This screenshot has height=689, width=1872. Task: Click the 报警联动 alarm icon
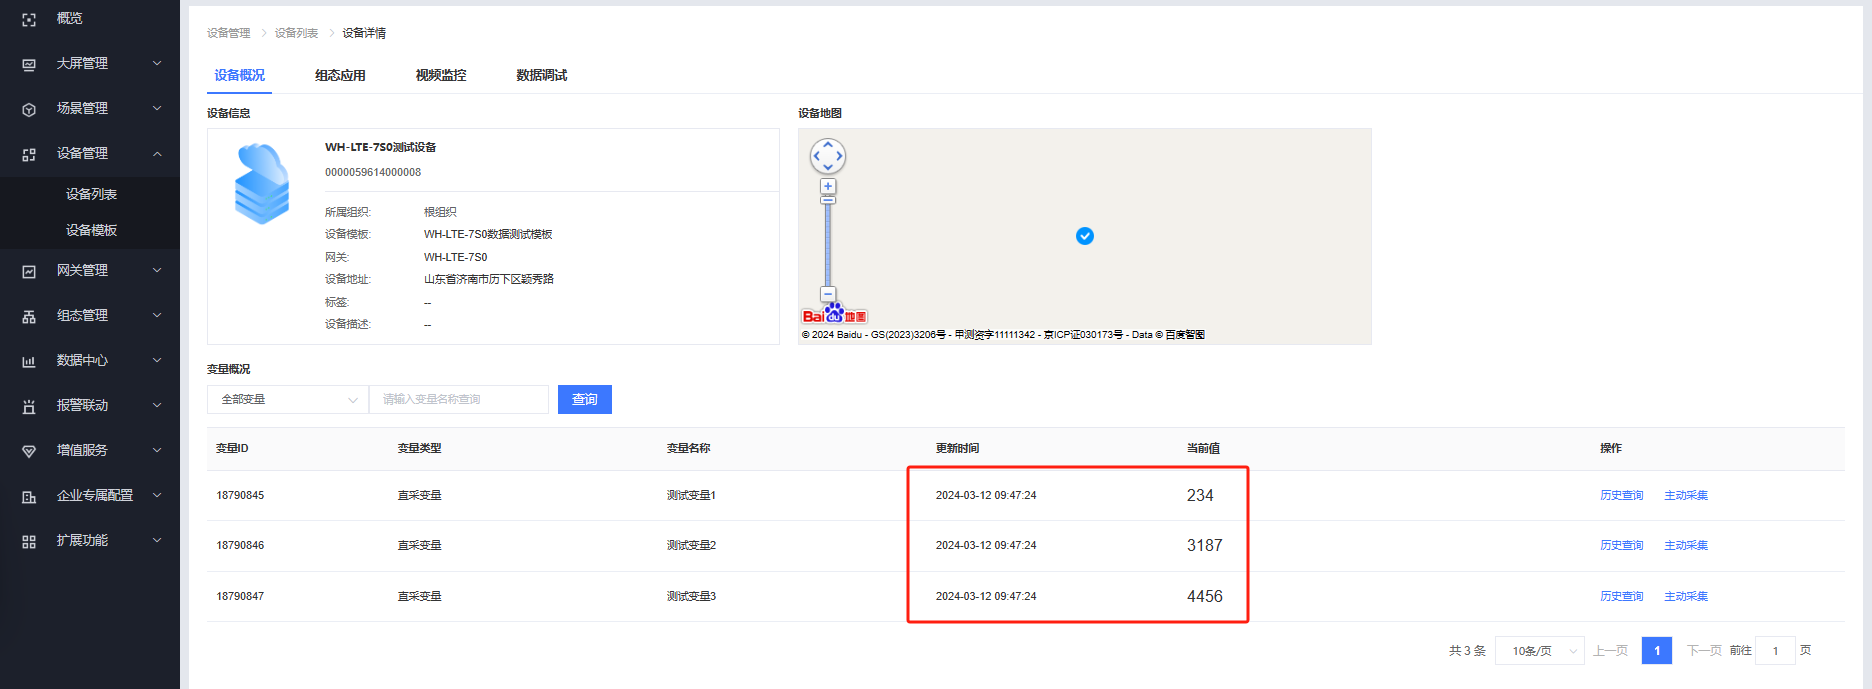[29, 406]
